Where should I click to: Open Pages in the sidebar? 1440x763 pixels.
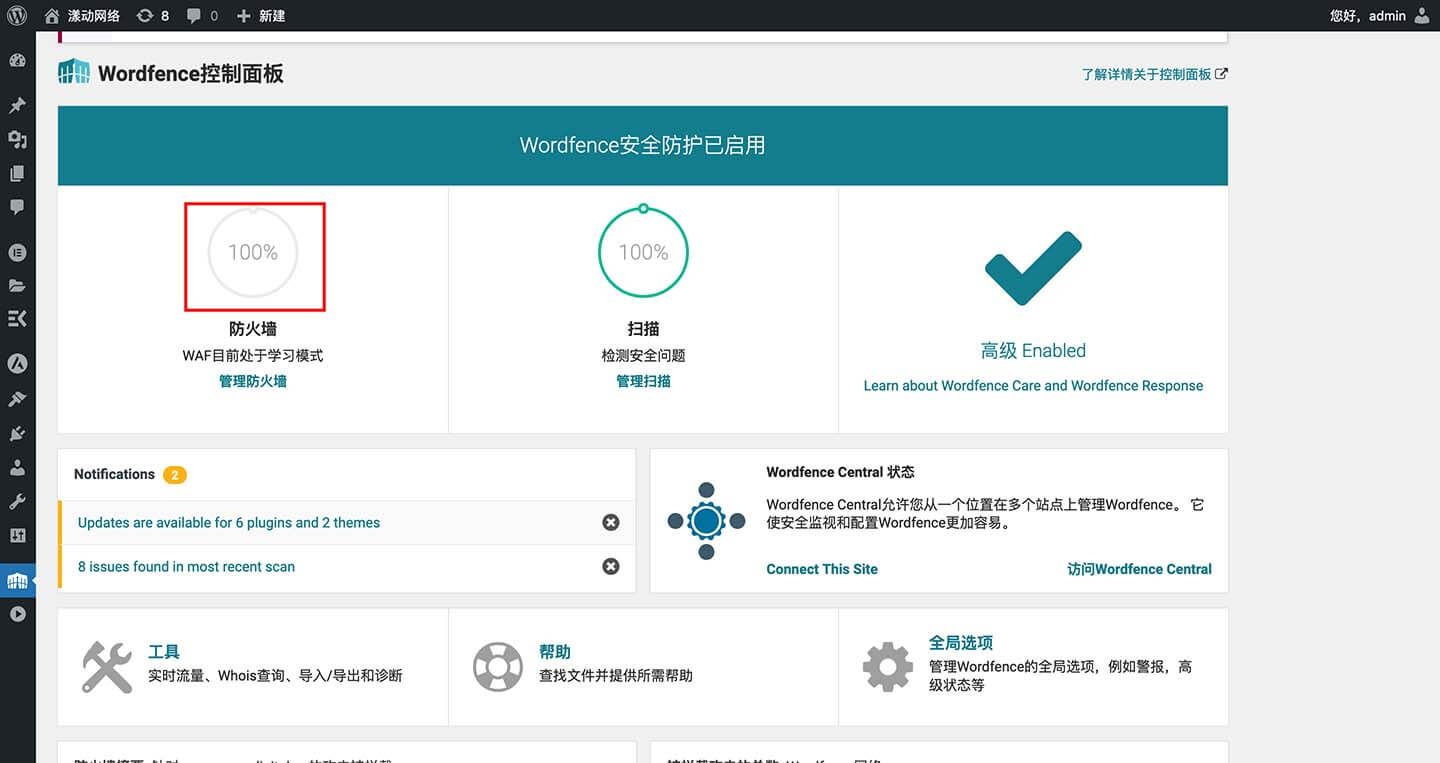pyautogui.click(x=17, y=173)
